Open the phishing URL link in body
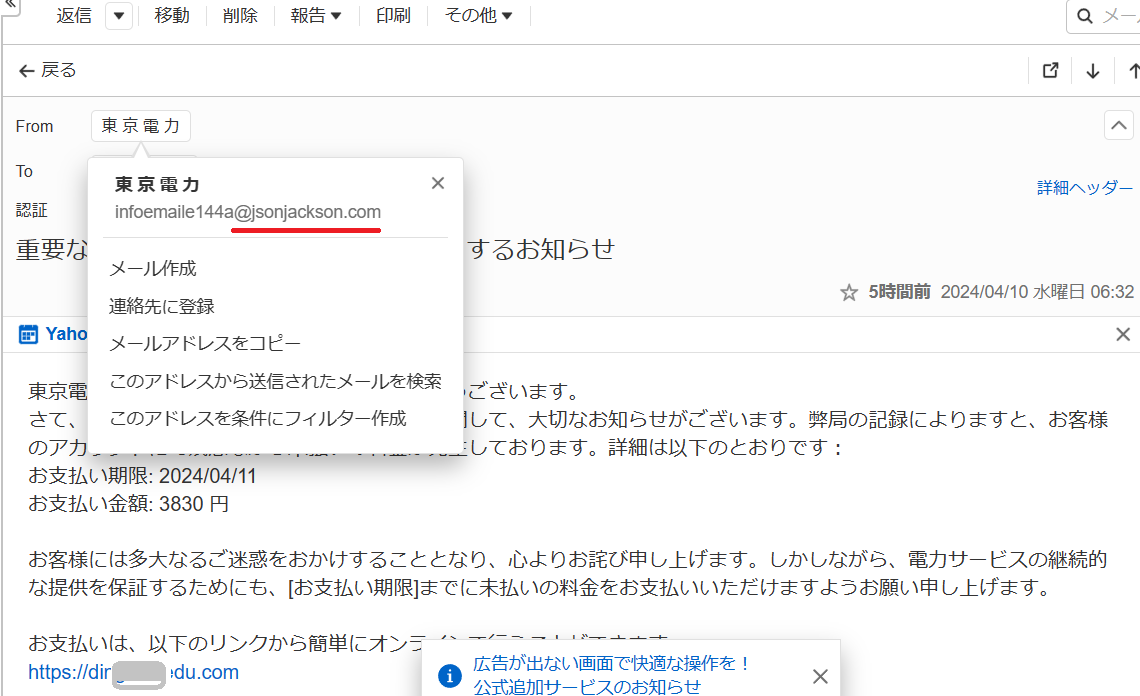The width and height of the screenshot is (1140, 696). (134, 672)
